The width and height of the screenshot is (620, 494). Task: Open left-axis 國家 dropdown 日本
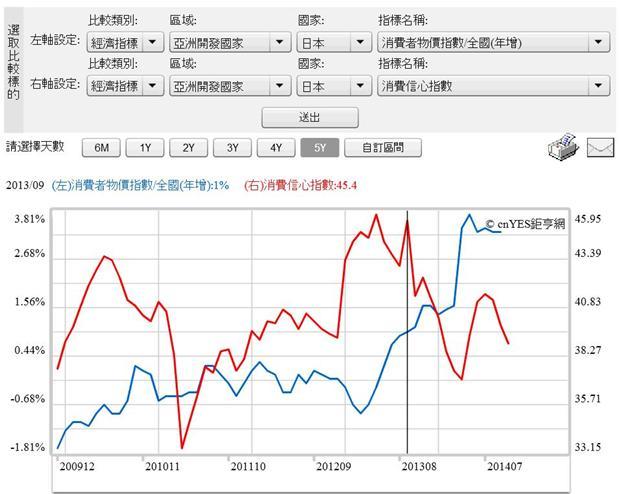coord(334,42)
